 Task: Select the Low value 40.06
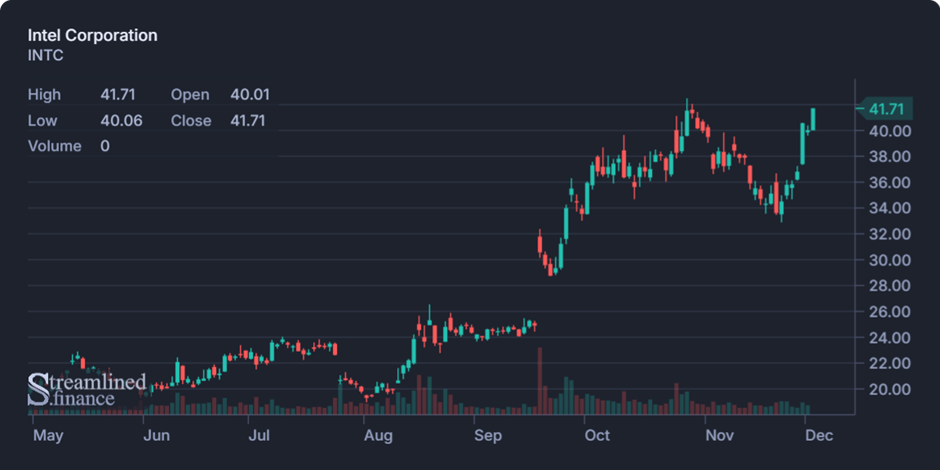[x=121, y=120]
